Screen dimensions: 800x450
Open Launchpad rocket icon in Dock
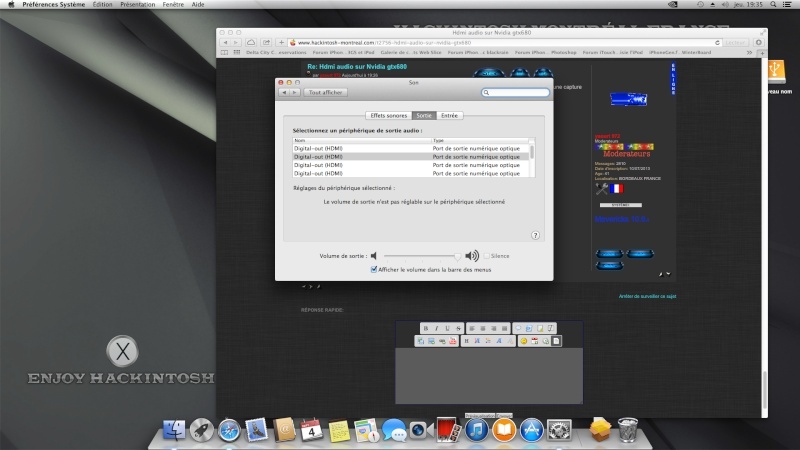tap(202, 430)
